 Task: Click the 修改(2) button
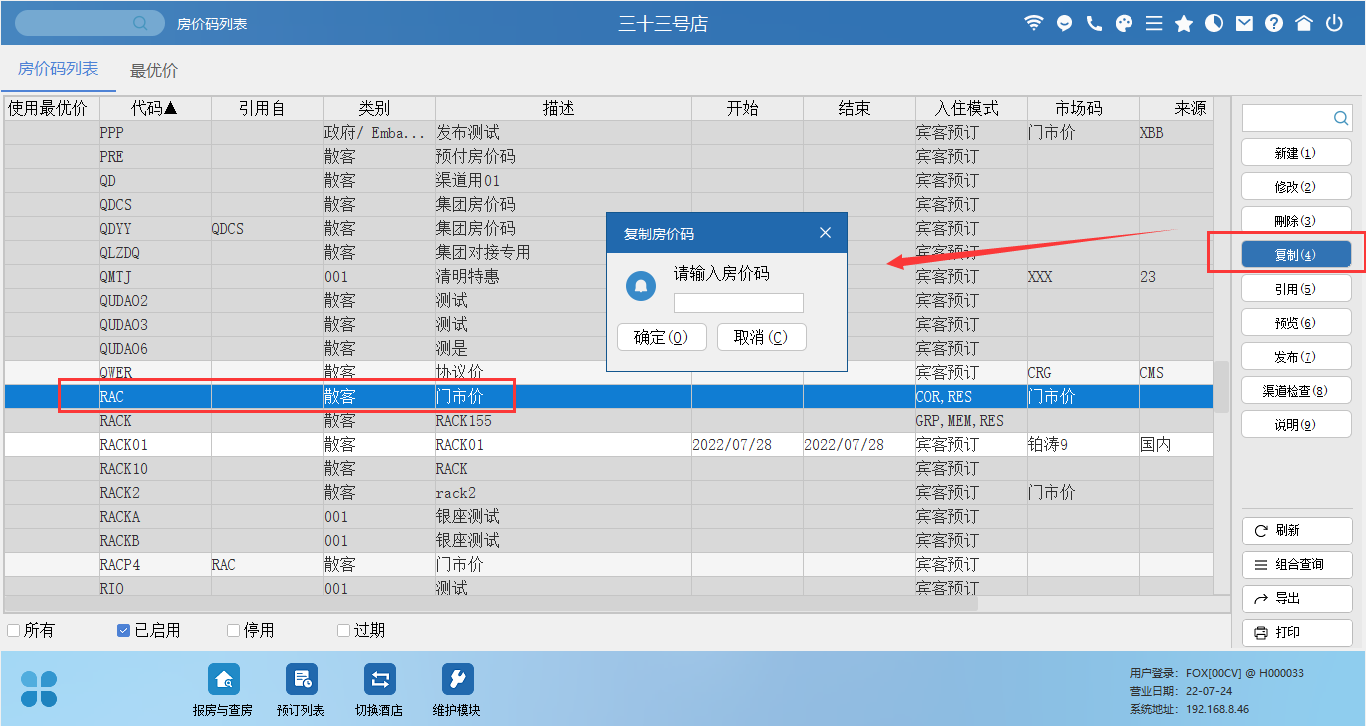[x=1296, y=187]
